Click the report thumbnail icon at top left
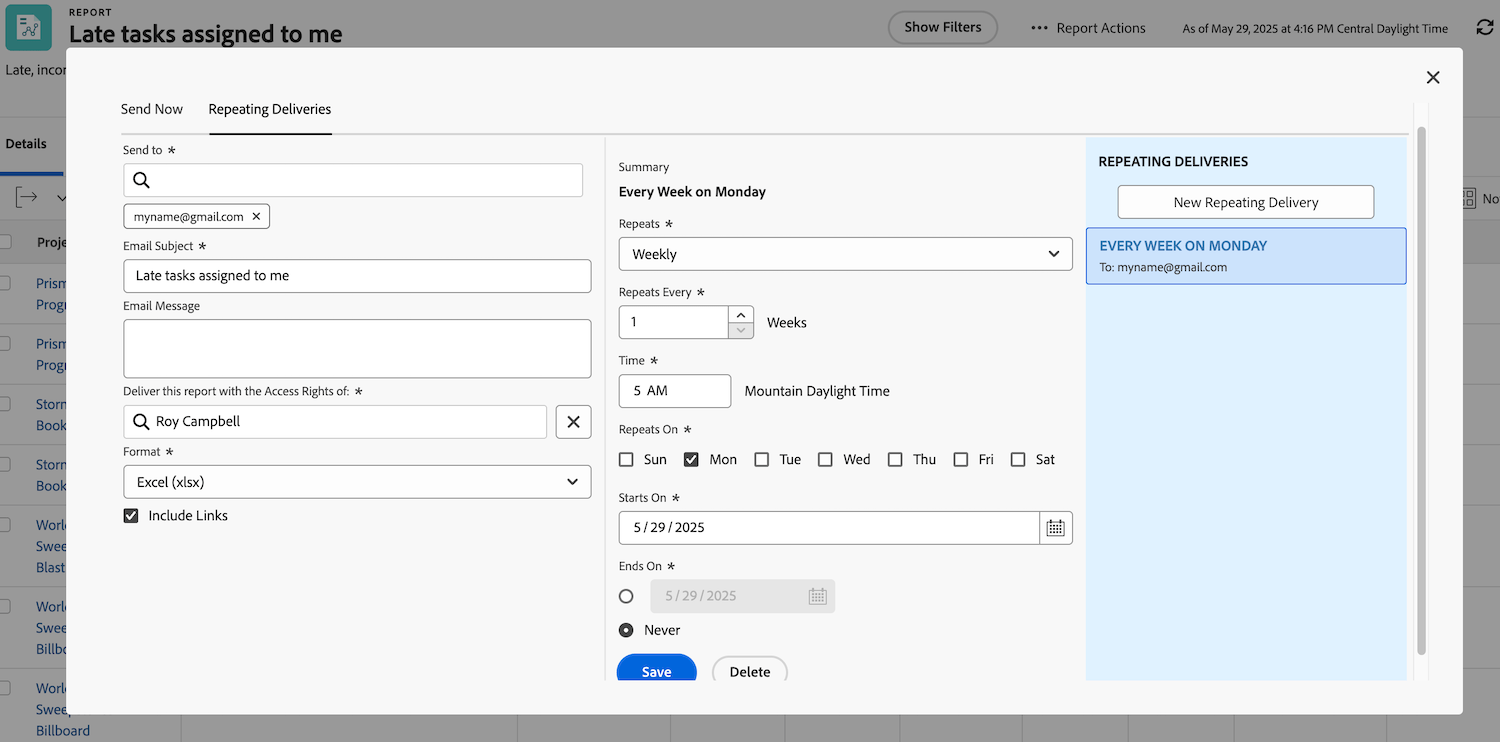1500x742 pixels. tap(27, 27)
